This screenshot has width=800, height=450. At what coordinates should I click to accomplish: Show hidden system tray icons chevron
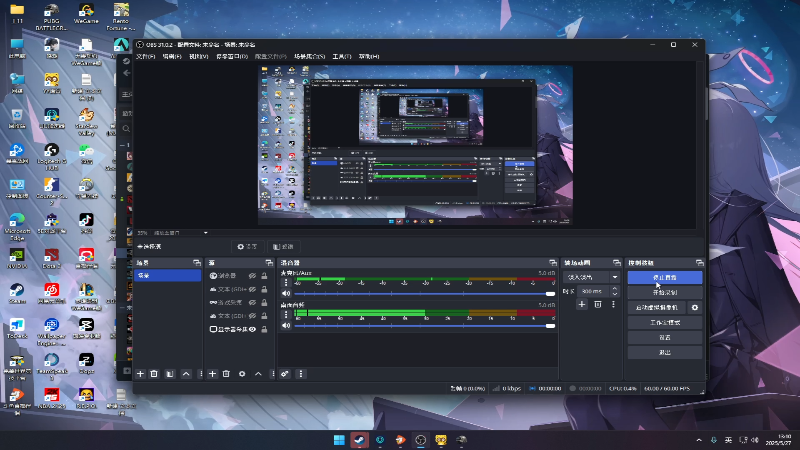click(699, 440)
